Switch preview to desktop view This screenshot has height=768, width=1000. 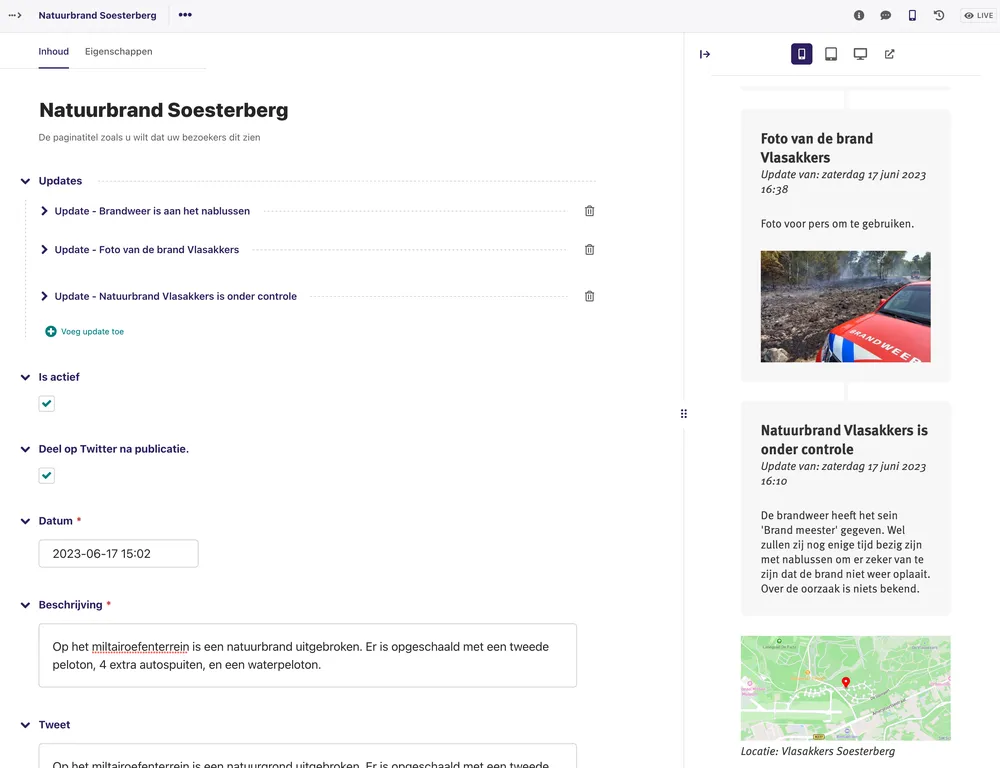coord(860,54)
